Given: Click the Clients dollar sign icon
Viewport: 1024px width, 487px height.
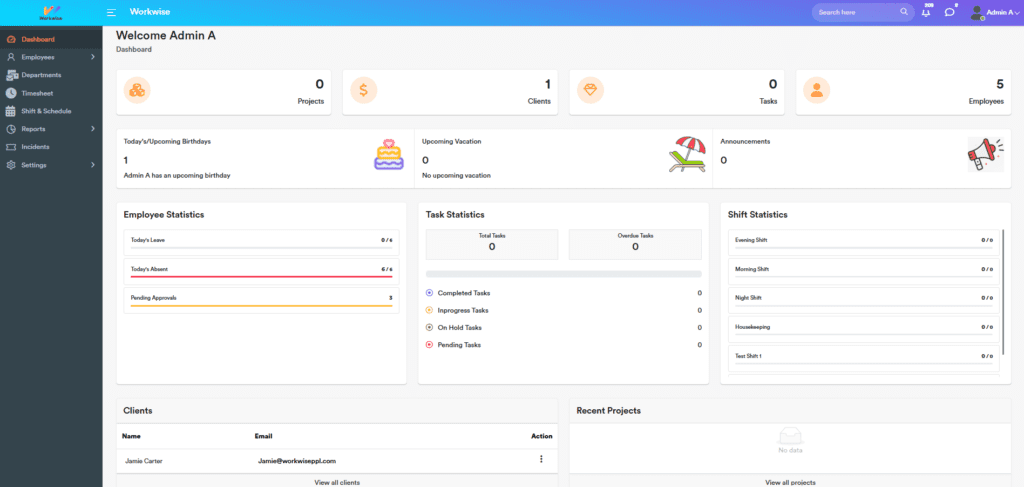Looking at the screenshot, I should pyautogui.click(x=364, y=91).
